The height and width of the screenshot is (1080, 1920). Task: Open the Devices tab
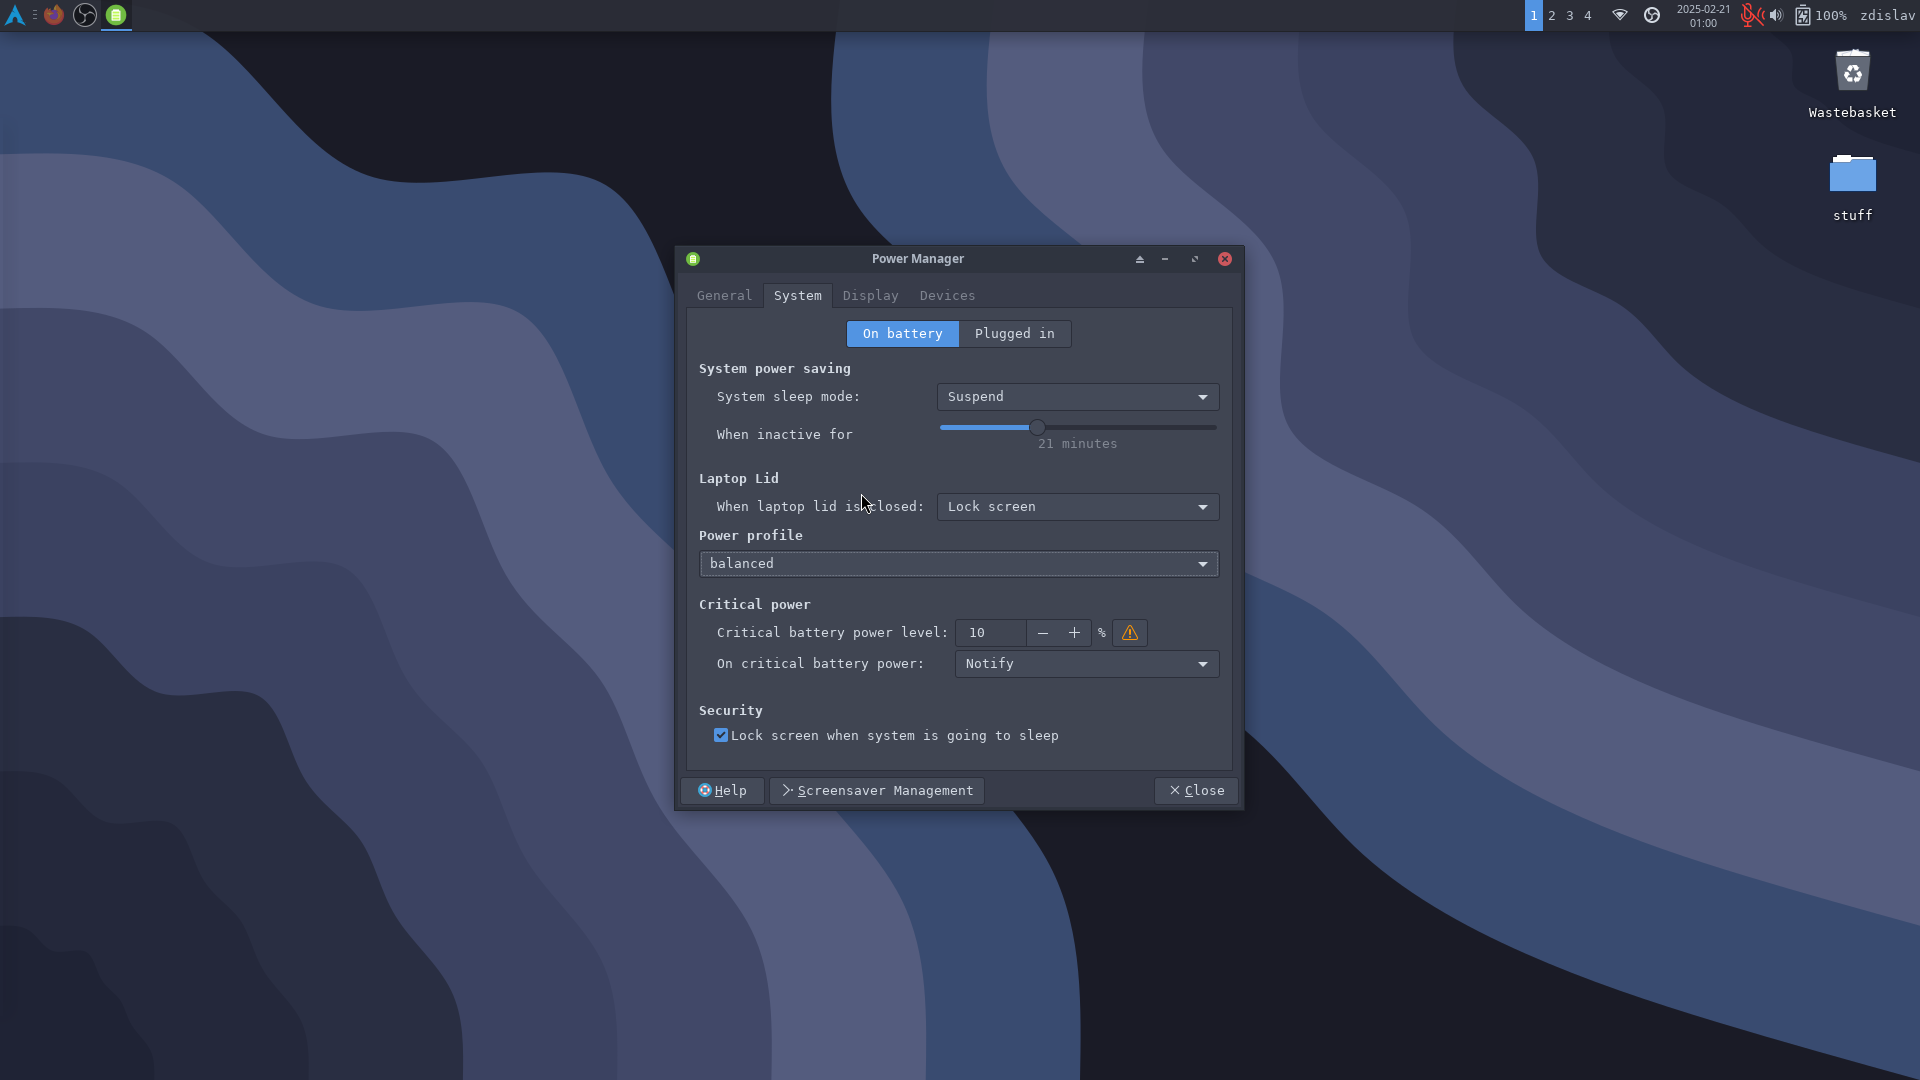point(947,296)
